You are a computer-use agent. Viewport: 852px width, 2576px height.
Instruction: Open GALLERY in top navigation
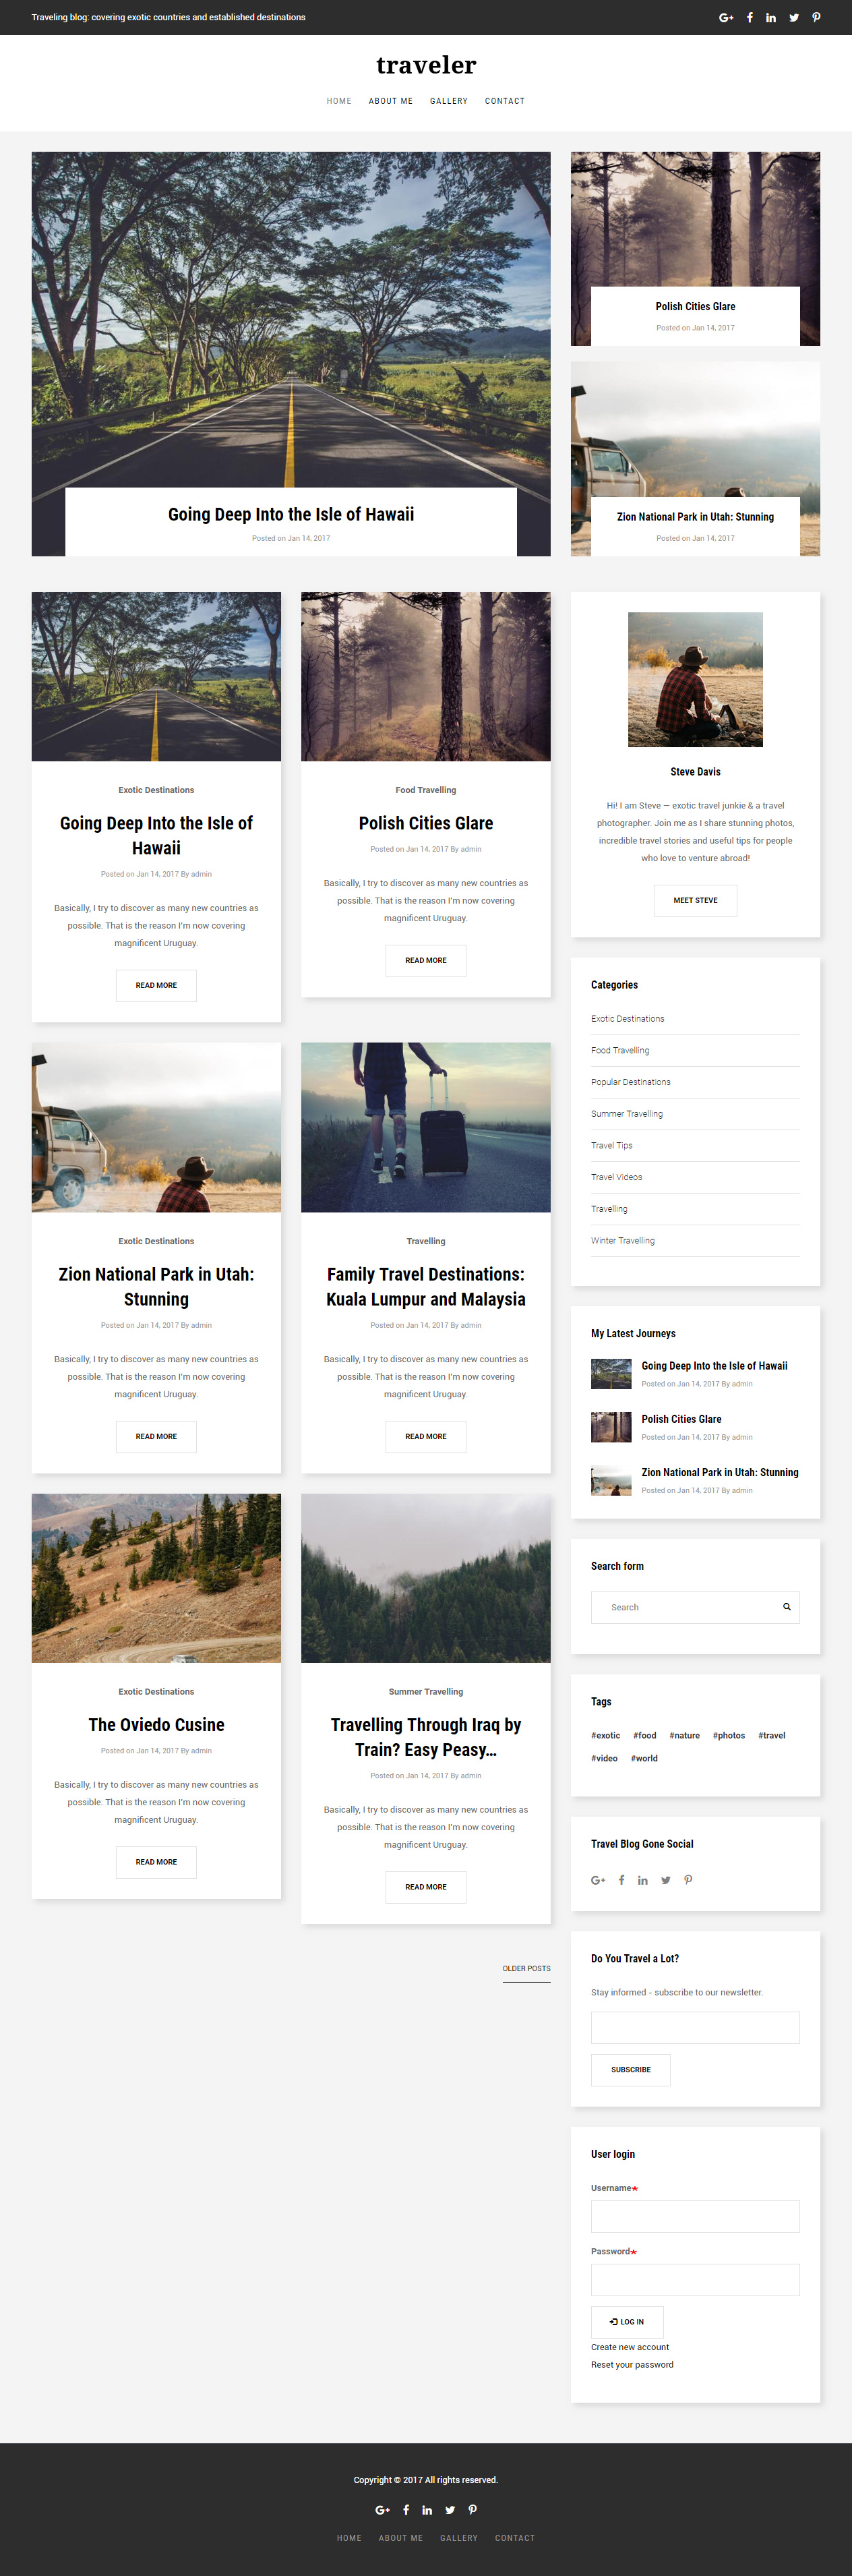pyautogui.click(x=449, y=101)
